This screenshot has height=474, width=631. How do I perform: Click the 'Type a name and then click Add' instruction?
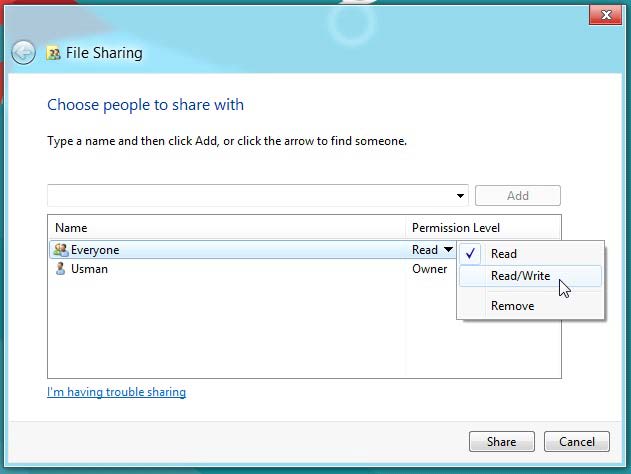tap(227, 141)
